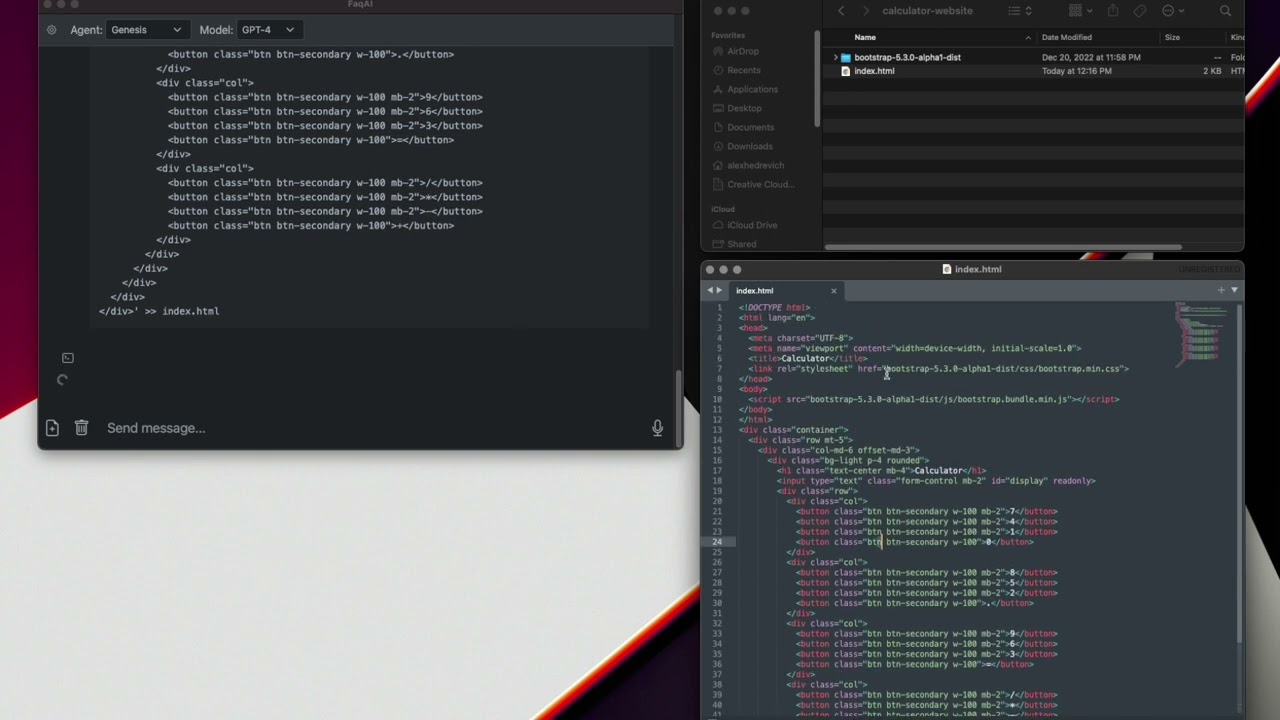Sort Finder list by Name column
This screenshot has width=1280, height=720.
pyautogui.click(x=865, y=38)
